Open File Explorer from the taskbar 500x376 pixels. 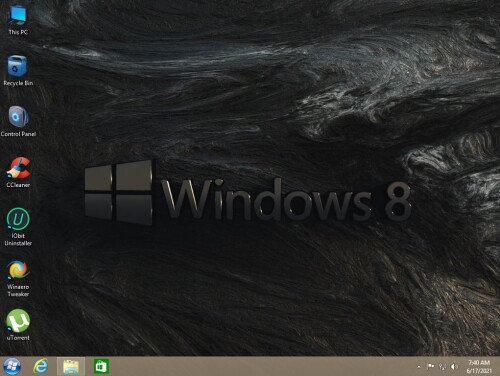click(x=71, y=366)
